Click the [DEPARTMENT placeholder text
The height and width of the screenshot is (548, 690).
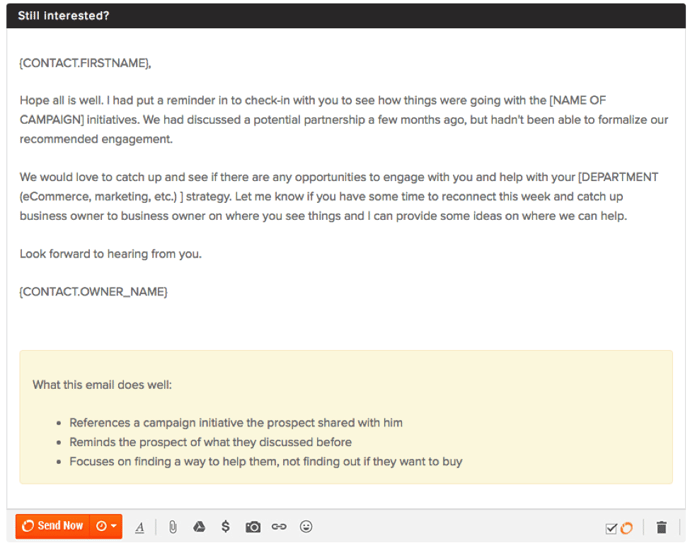[618, 177]
